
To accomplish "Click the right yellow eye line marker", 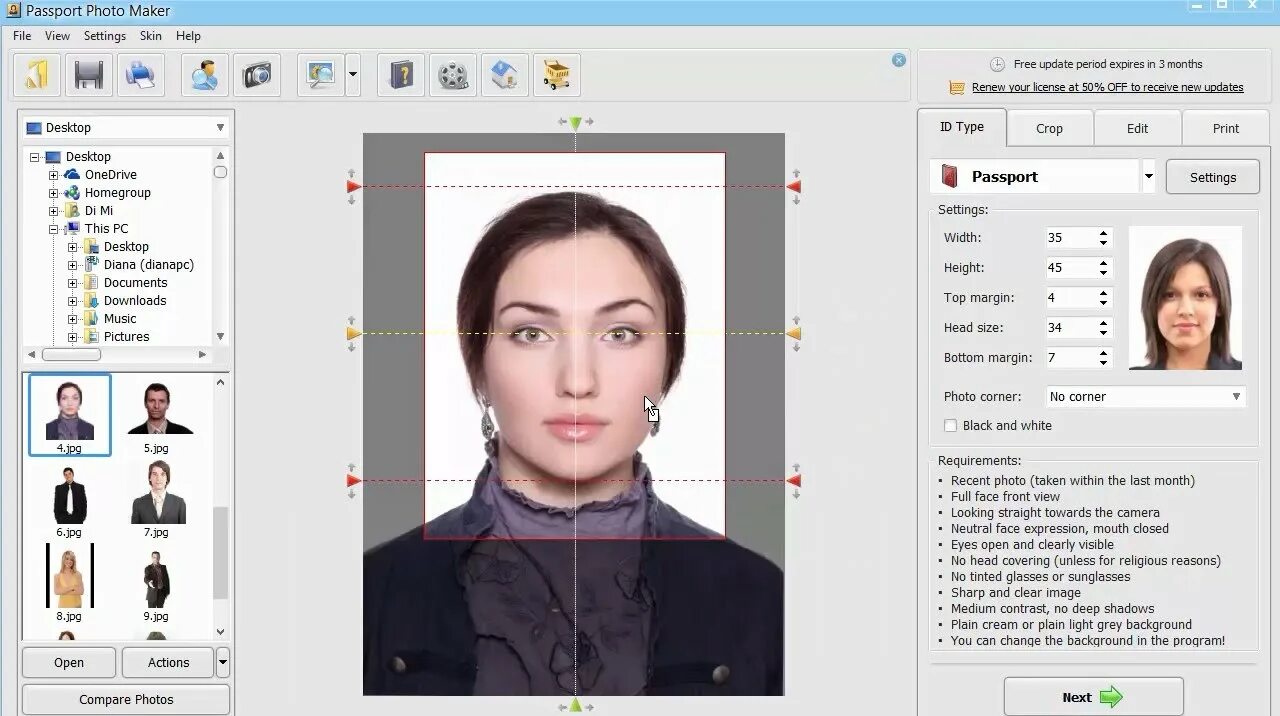I will [x=794, y=333].
